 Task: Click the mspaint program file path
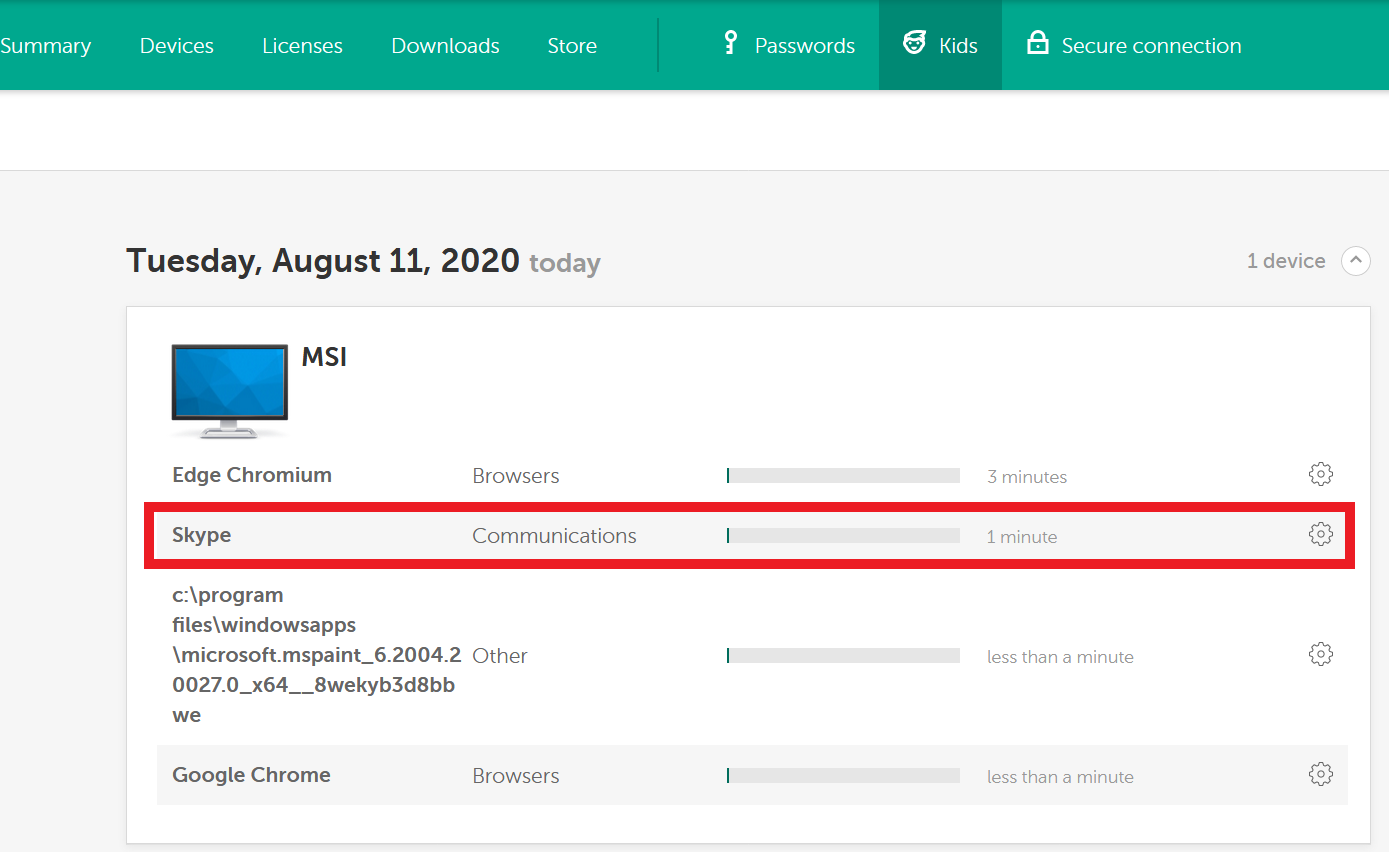coord(317,655)
